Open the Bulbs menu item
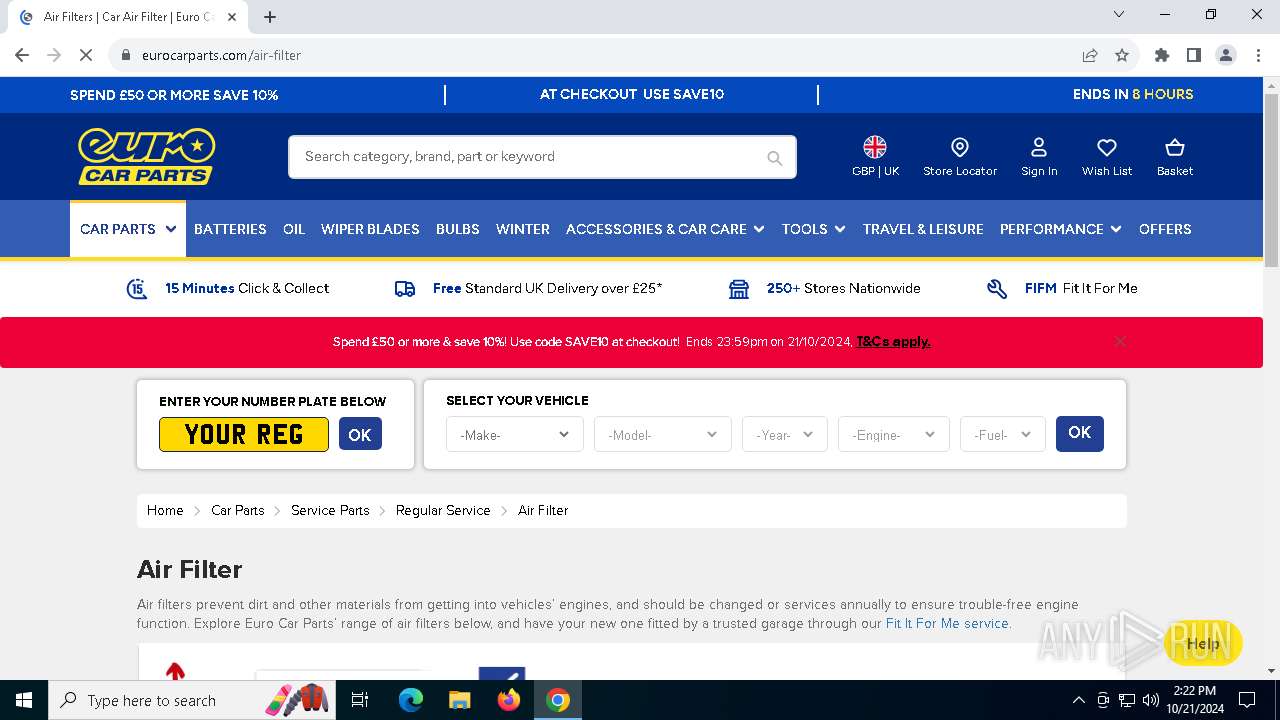 [458, 229]
